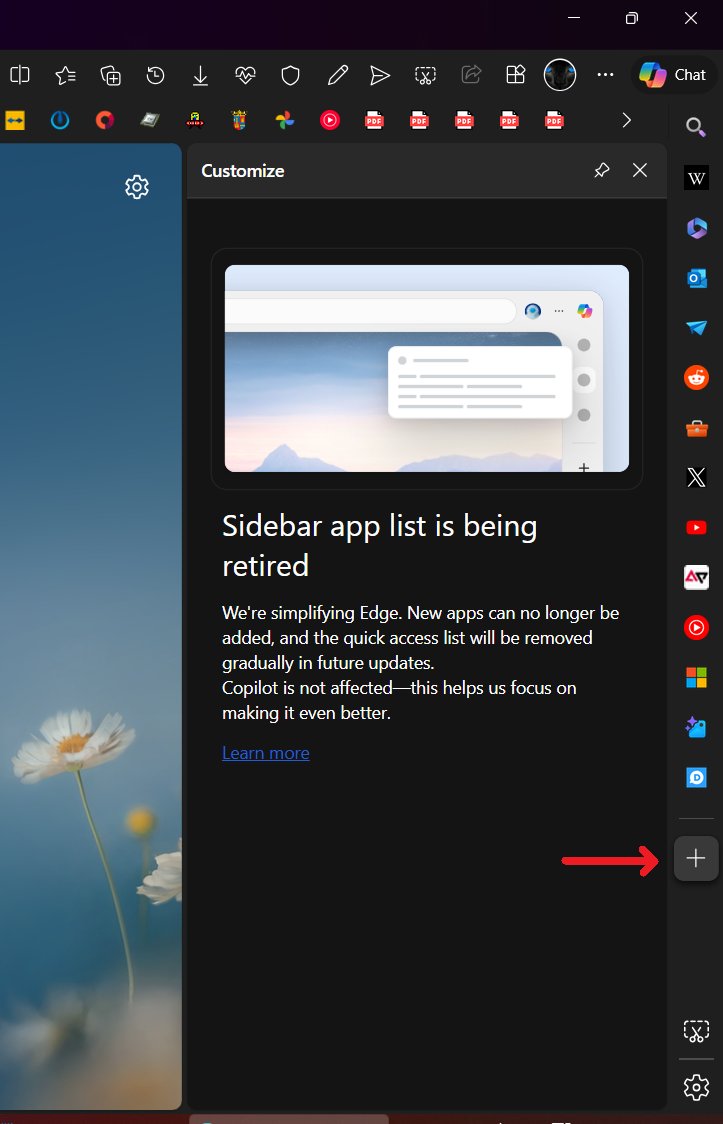Click the sidebar Search icon

coord(696,126)
